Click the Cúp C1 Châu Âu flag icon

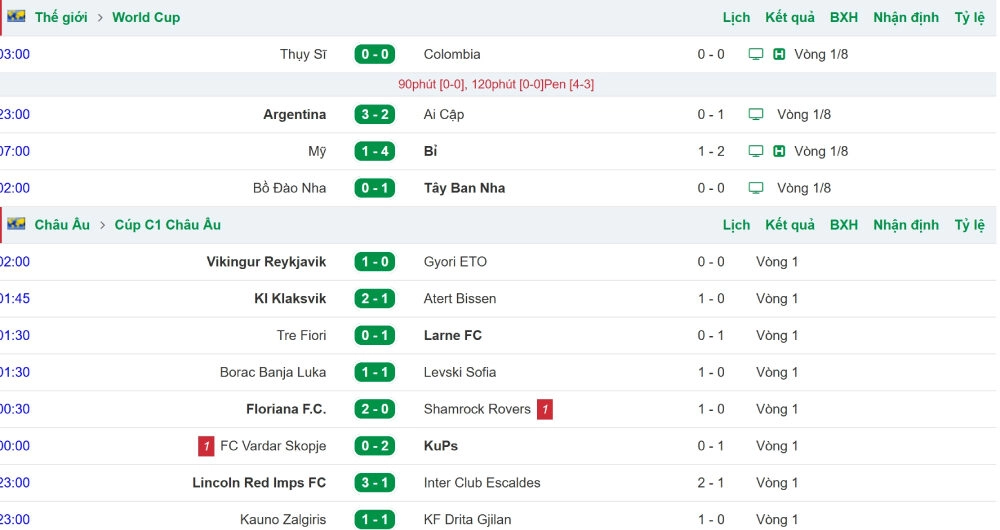point(16,224)
